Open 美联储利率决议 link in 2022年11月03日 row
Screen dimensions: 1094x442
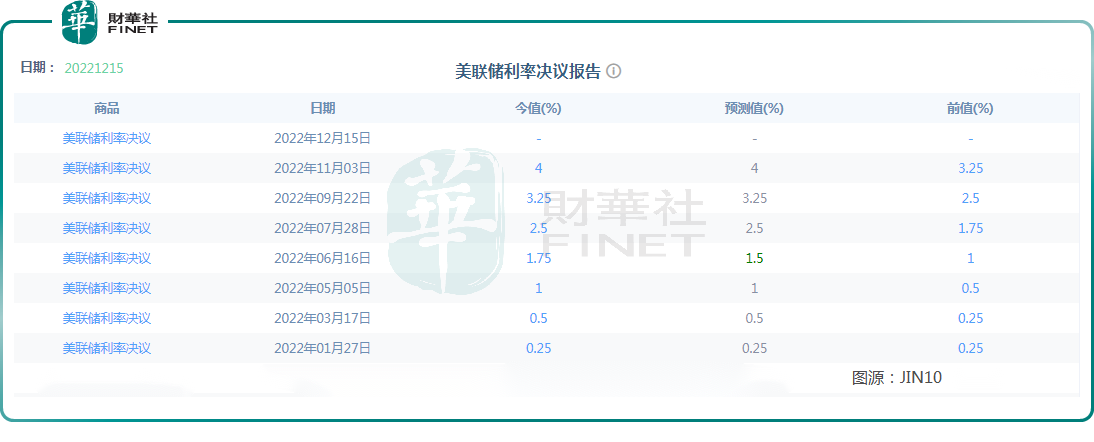click(107, 168)
